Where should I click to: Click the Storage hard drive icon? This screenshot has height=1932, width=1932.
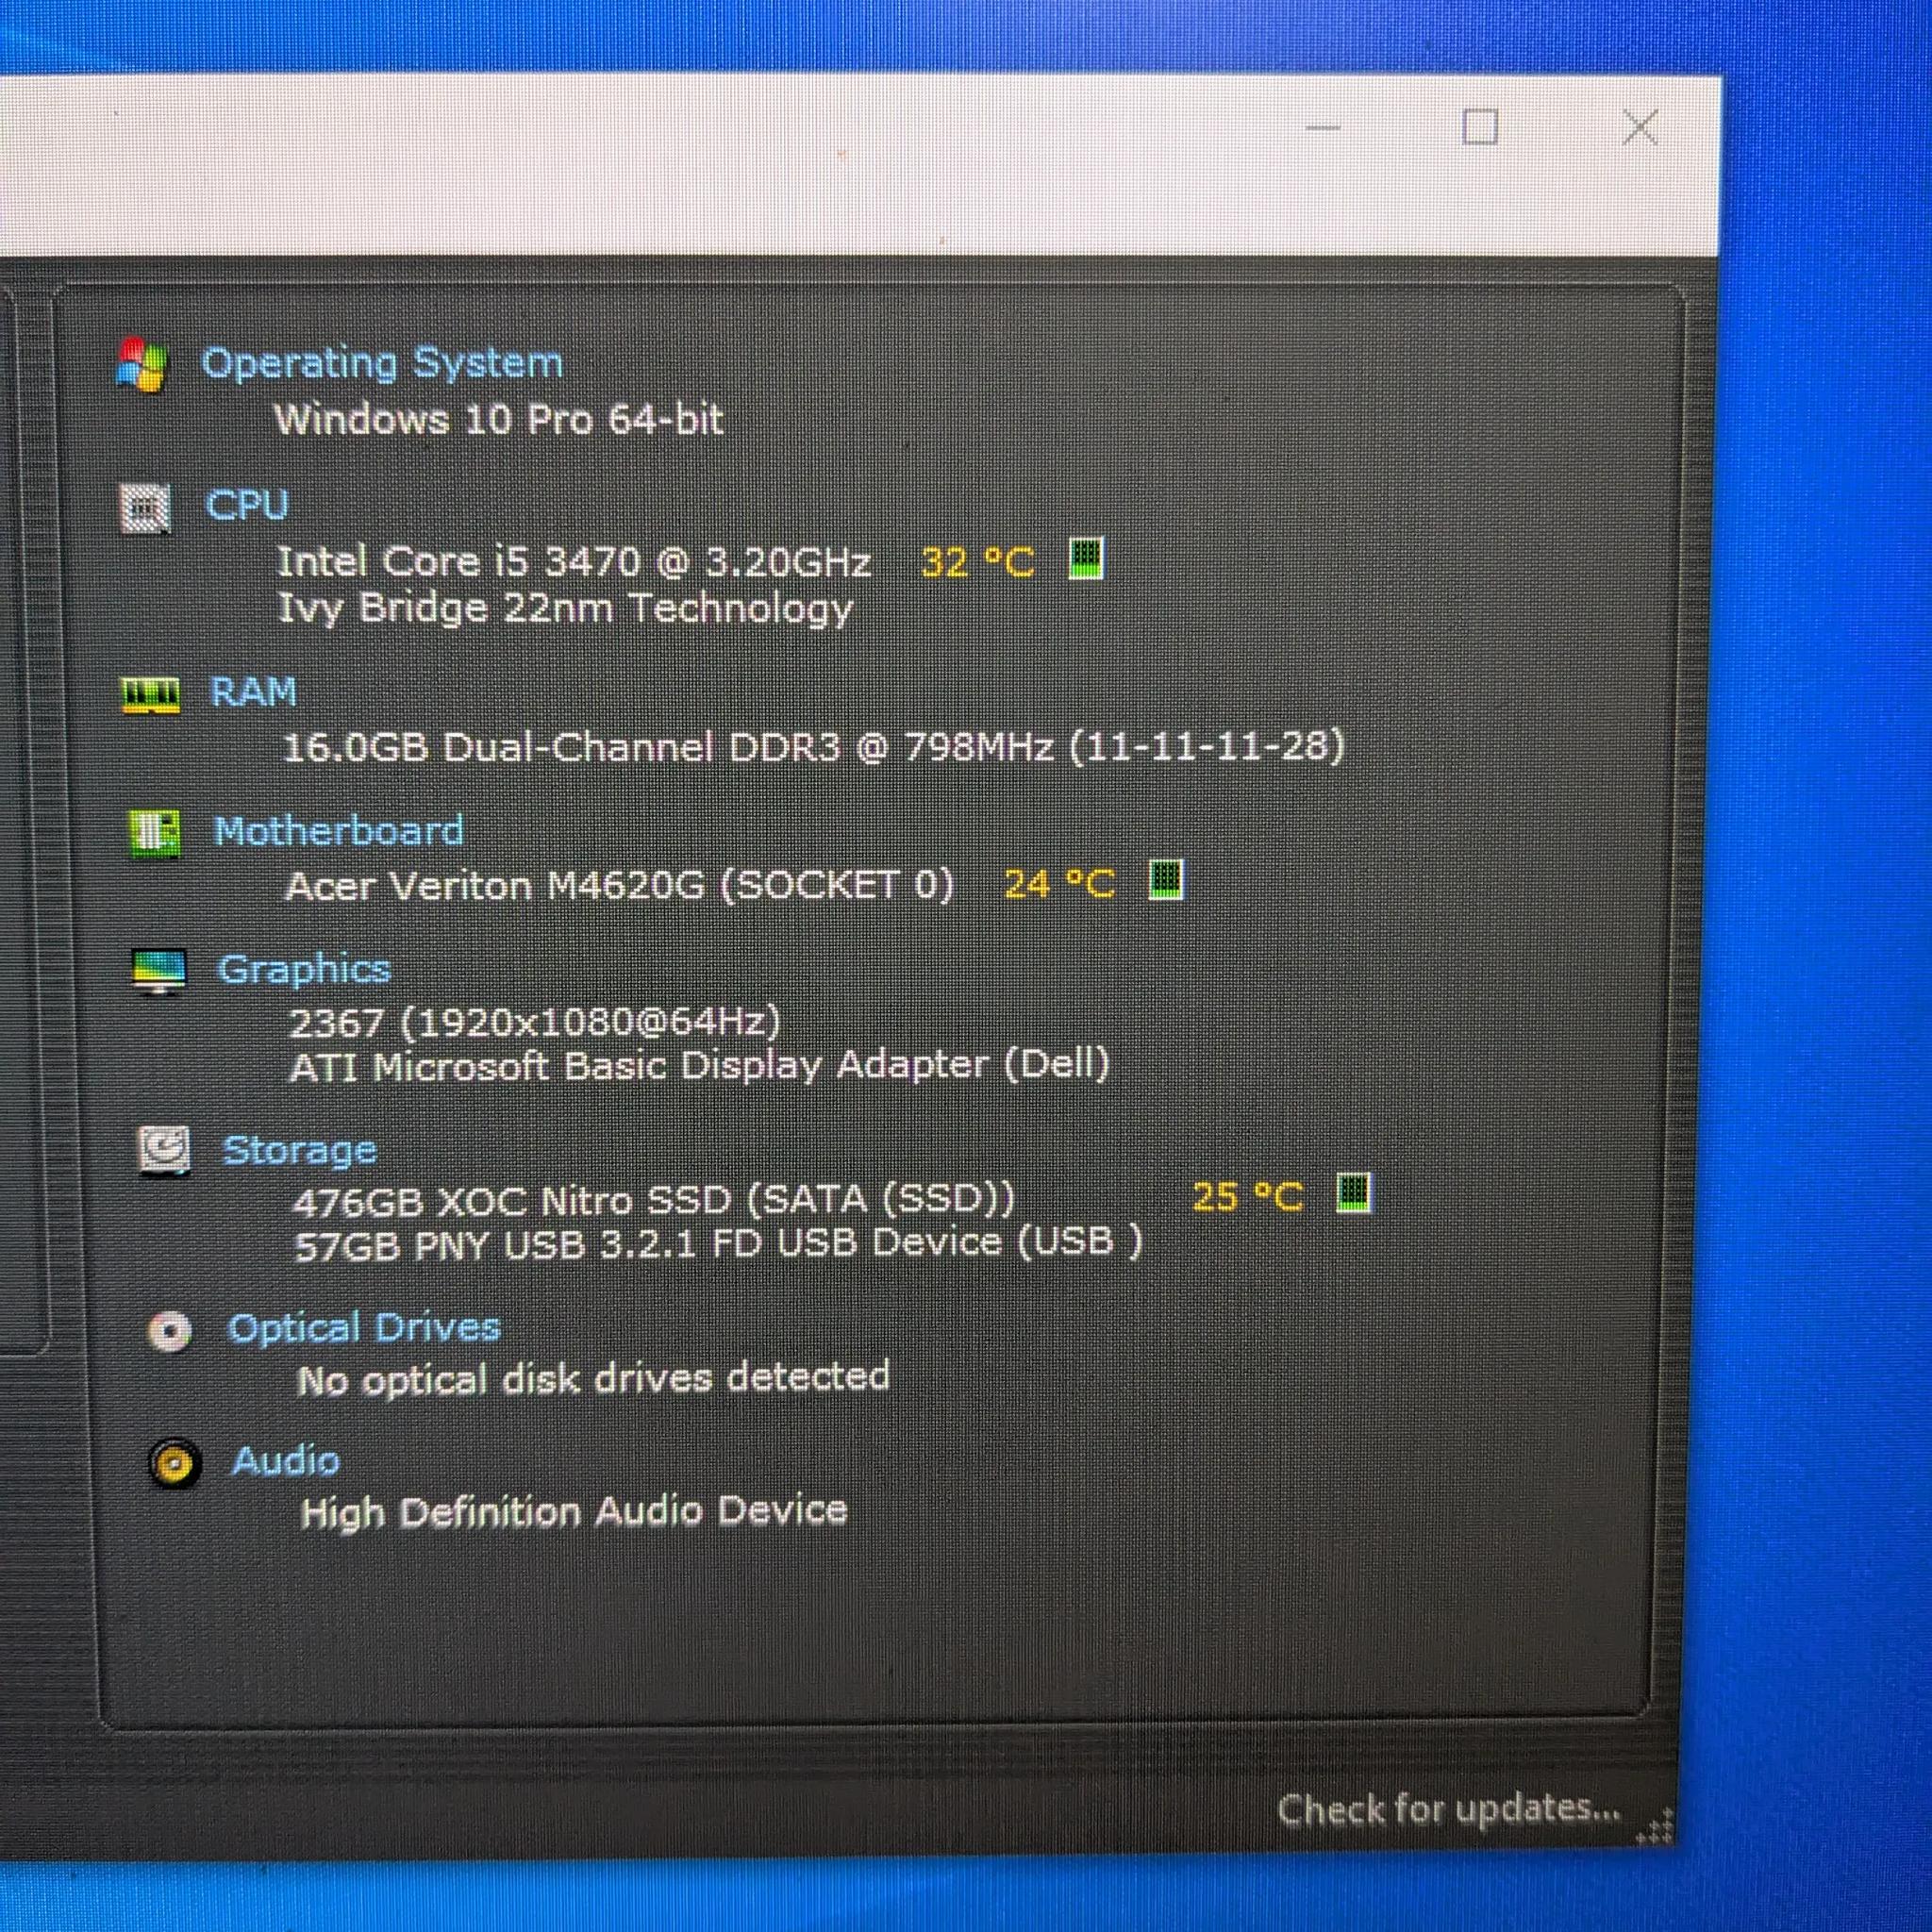point(164,1151)
